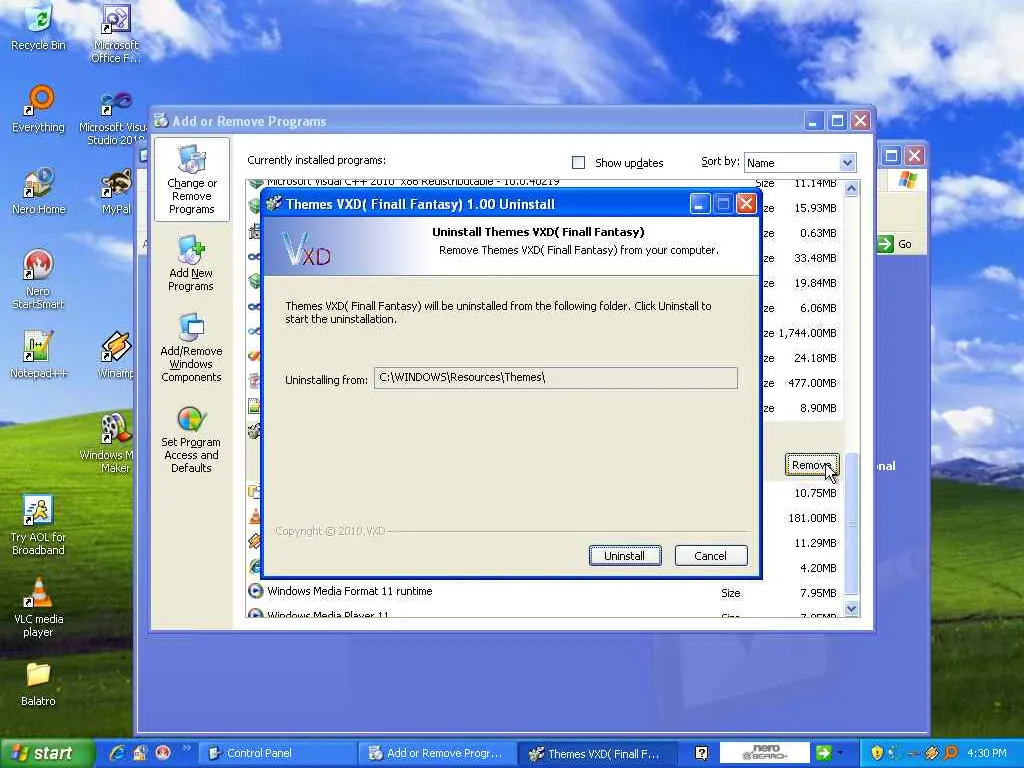Screen dimensions: 1024x768
Task: Launch Nero Home from desktop
Action: (39, 191)
